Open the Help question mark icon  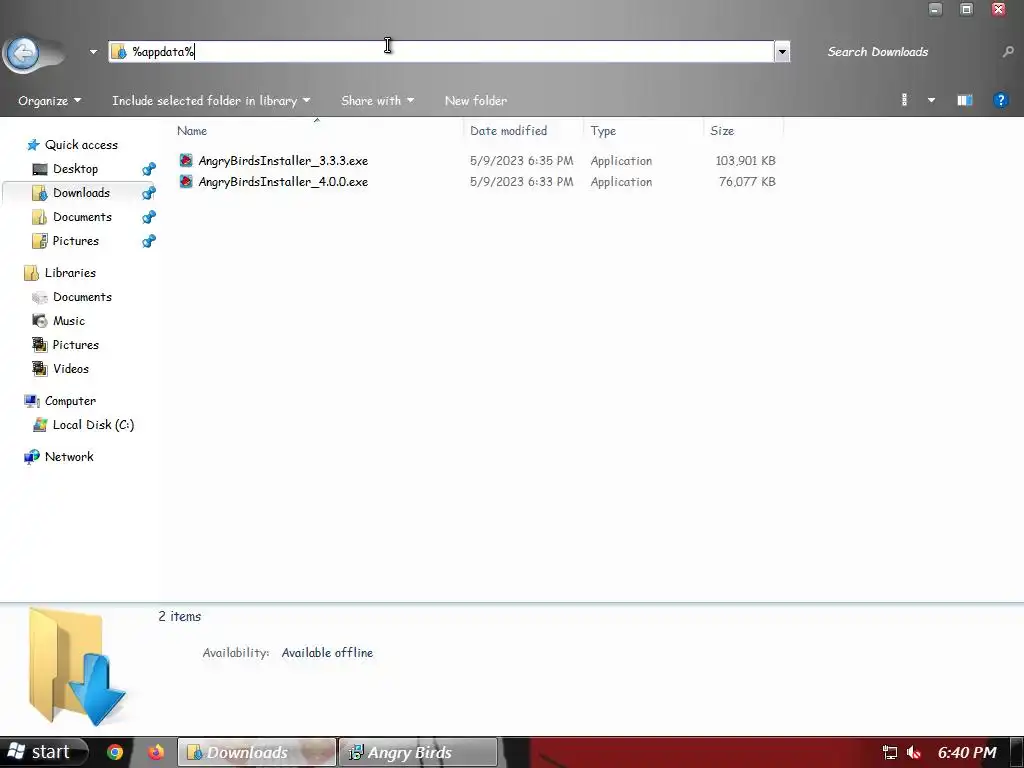pyautogui.click(x=1000, y=100)
